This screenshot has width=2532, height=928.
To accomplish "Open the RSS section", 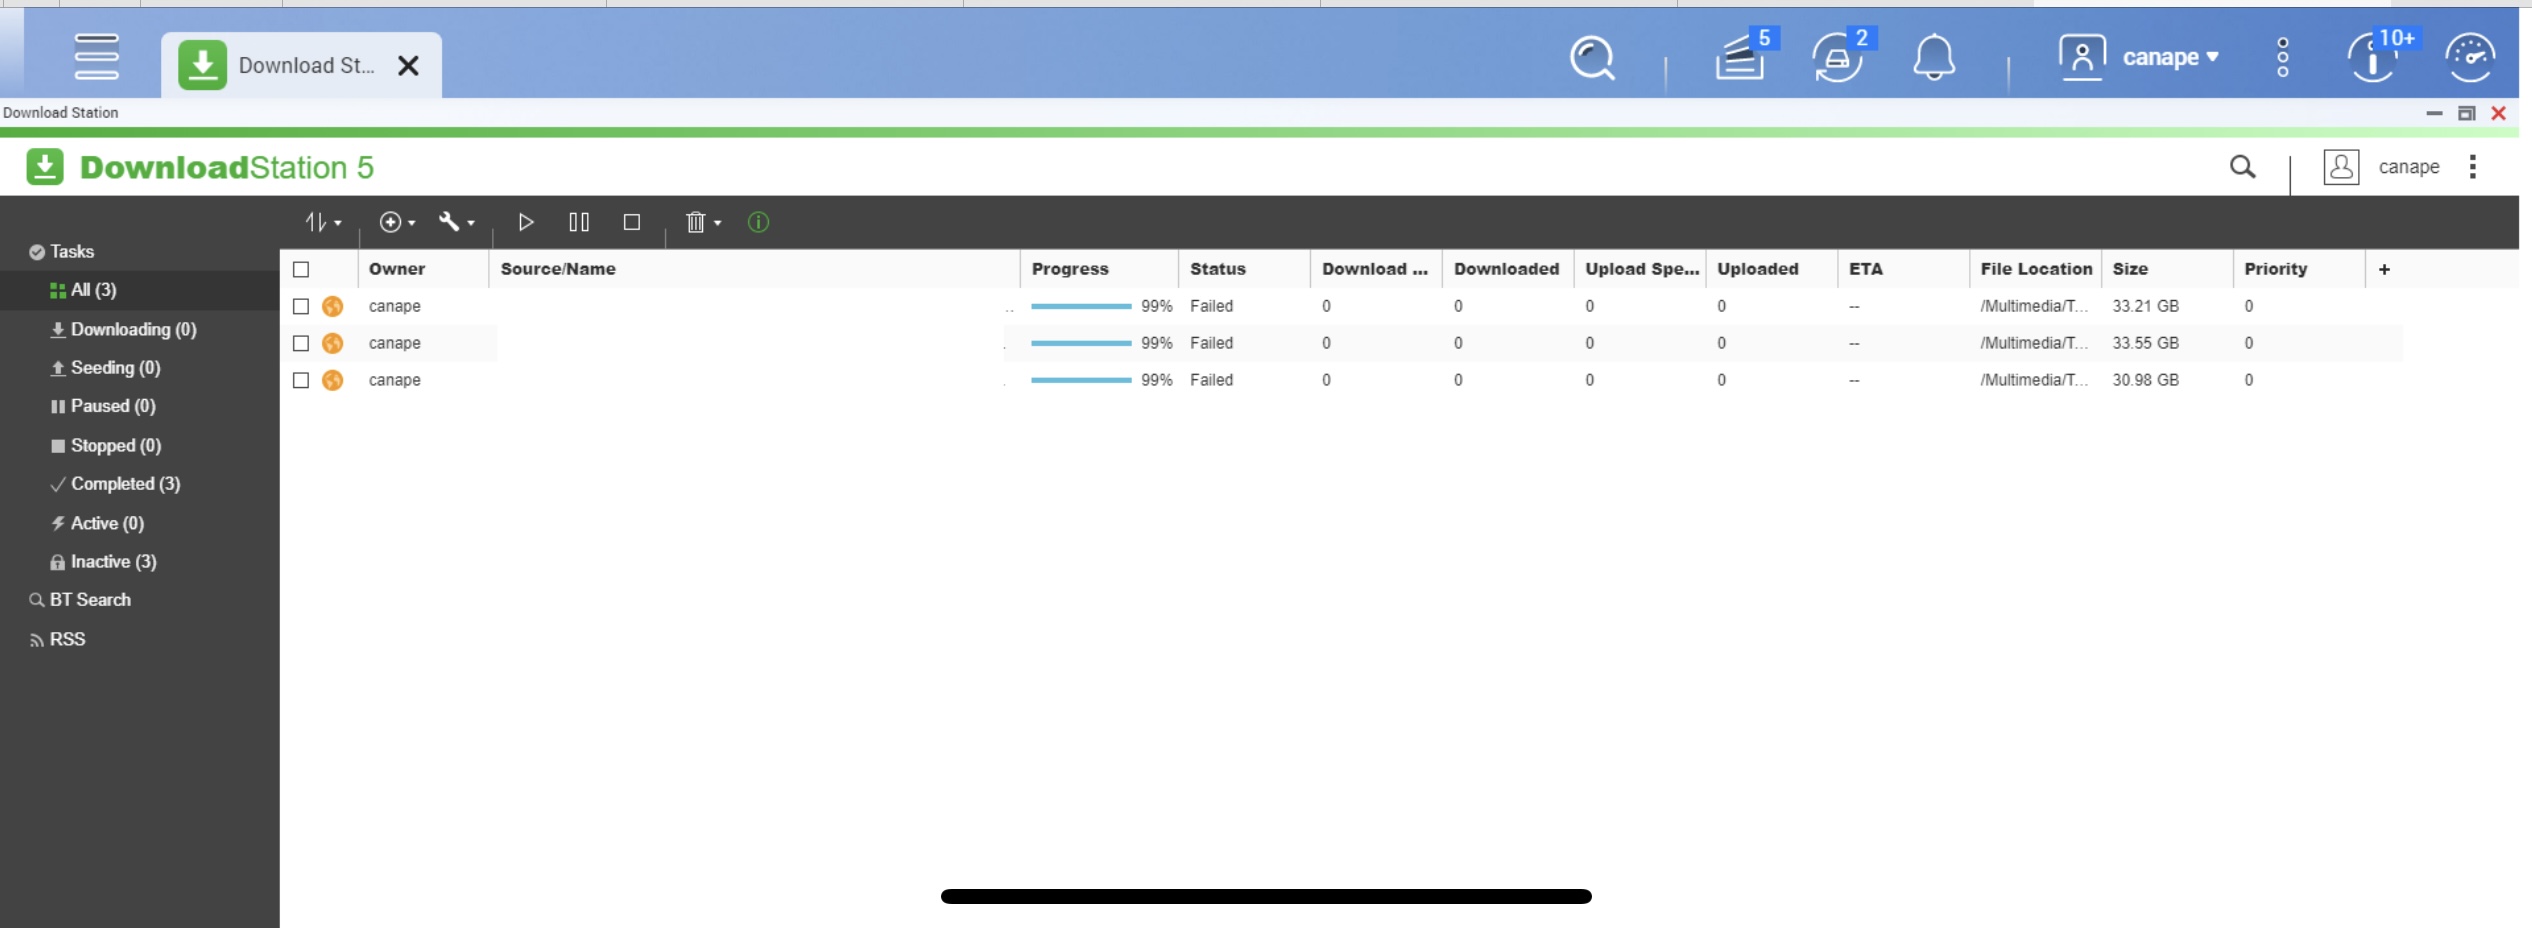I will tap(67, 639).
